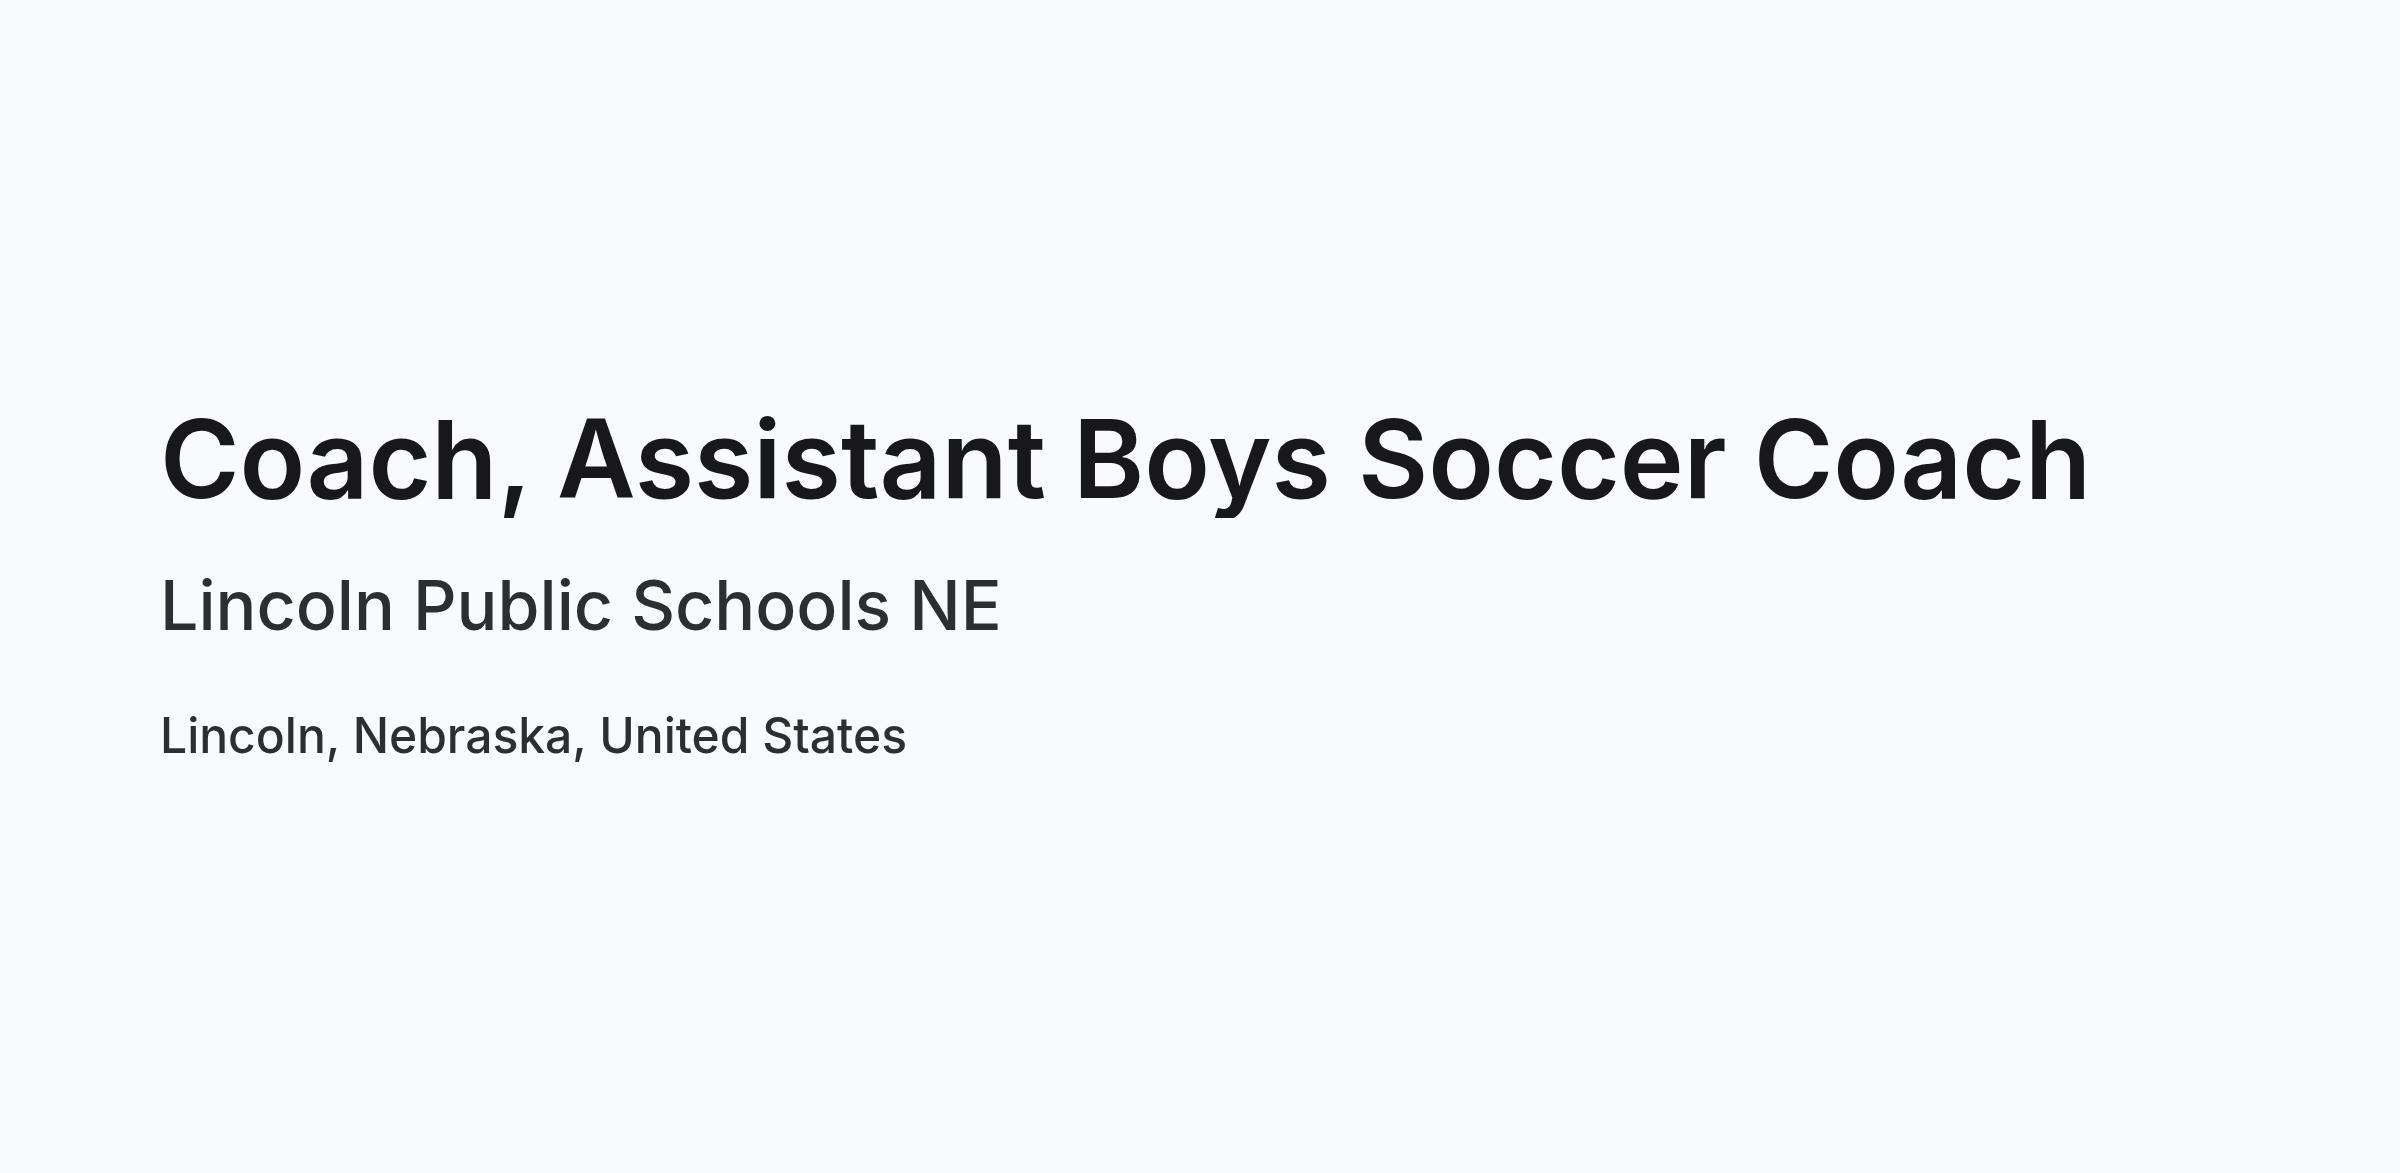Click 'Lincoln' in the Lincoln Public Schools line
Image resolution: width=2400 pixels, height=1173 pixels.
tap(277, 606)
